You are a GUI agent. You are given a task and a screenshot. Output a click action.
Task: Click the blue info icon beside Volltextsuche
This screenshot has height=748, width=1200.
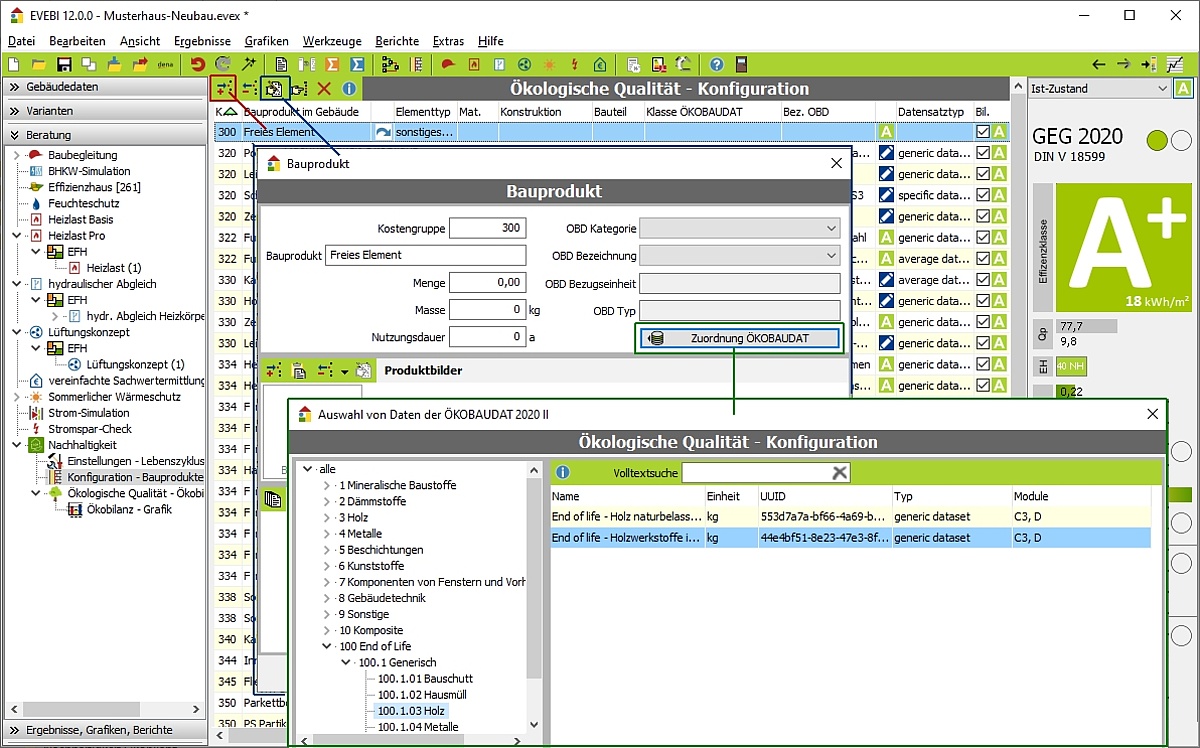[x=563, y=472]
